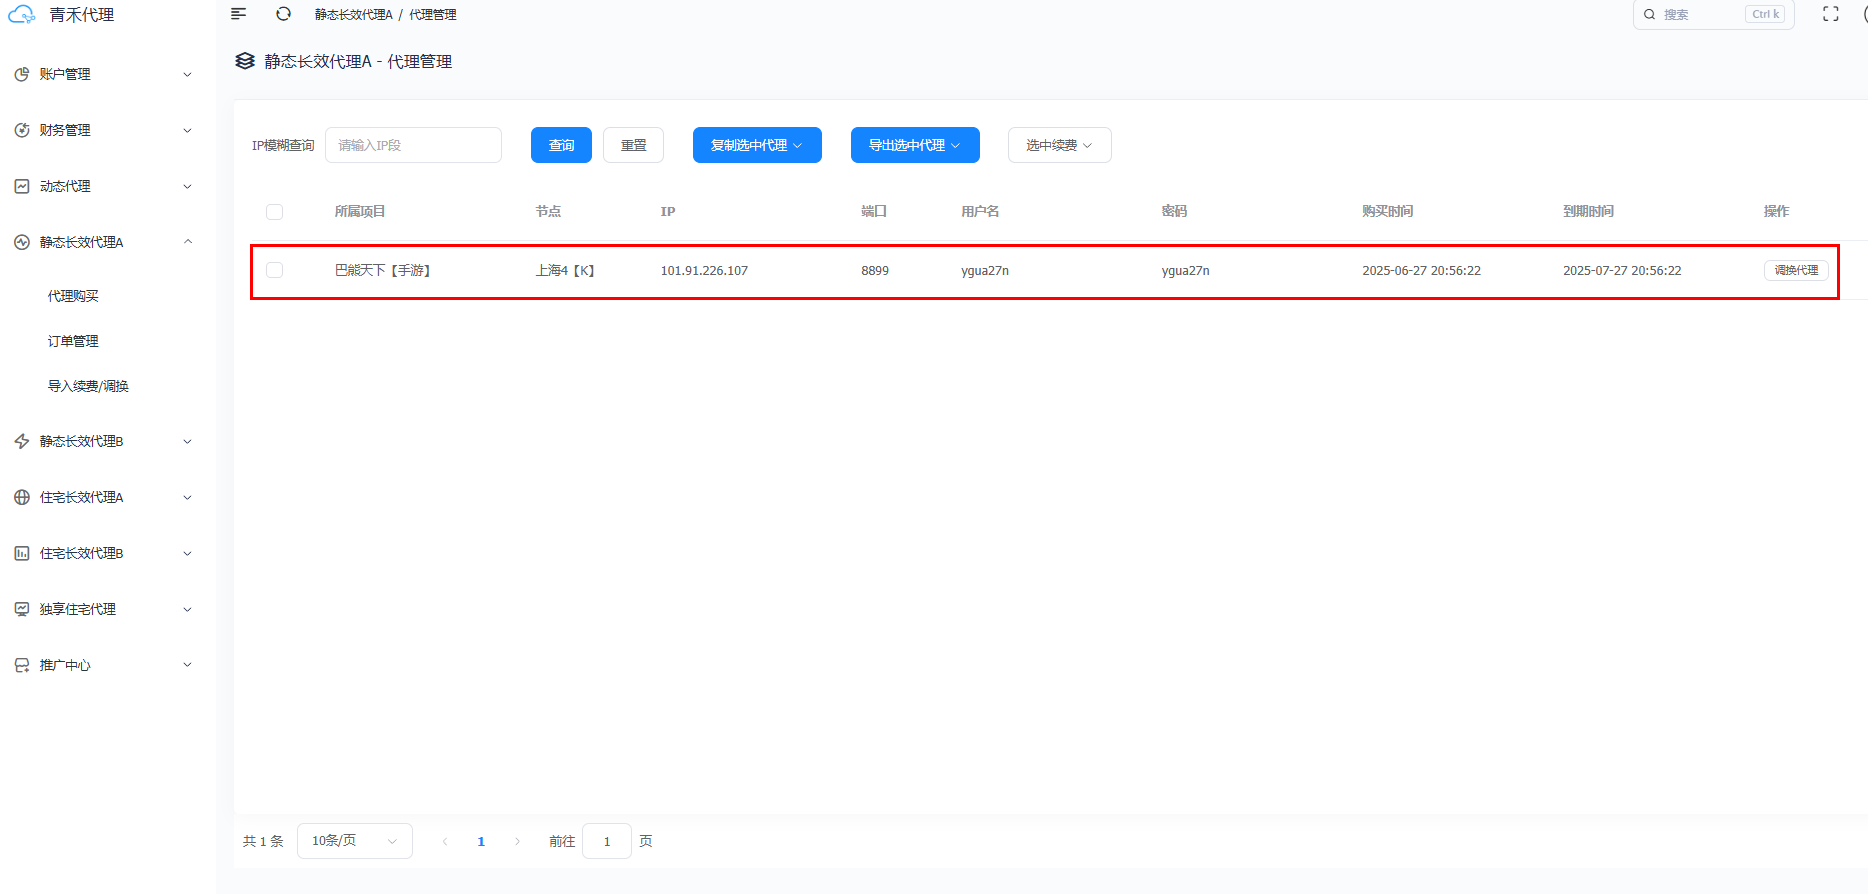Viewport: 1868px width, 894px height.
Task: Open the 10条/页 page size selector
Action: pyautogui.click(x=354, y=841)
